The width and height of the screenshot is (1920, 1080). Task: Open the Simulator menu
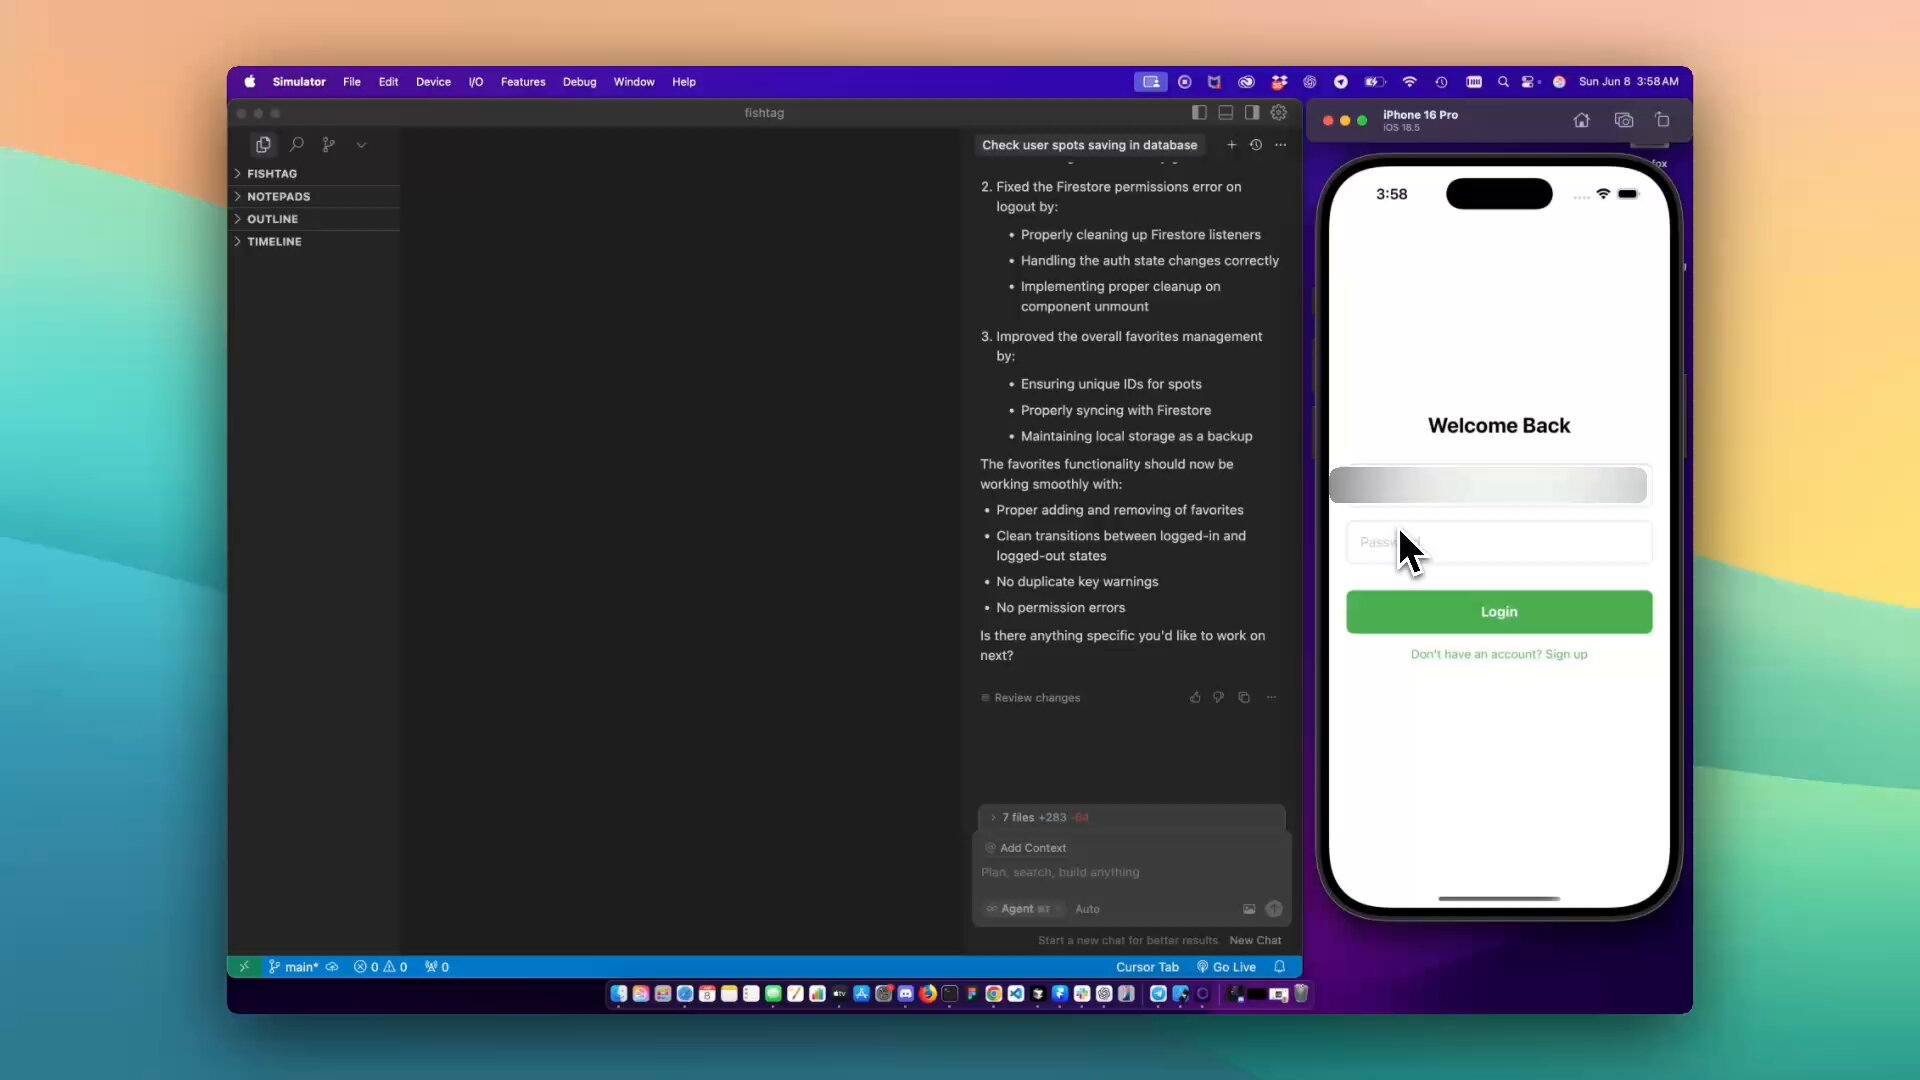[299, 82]
